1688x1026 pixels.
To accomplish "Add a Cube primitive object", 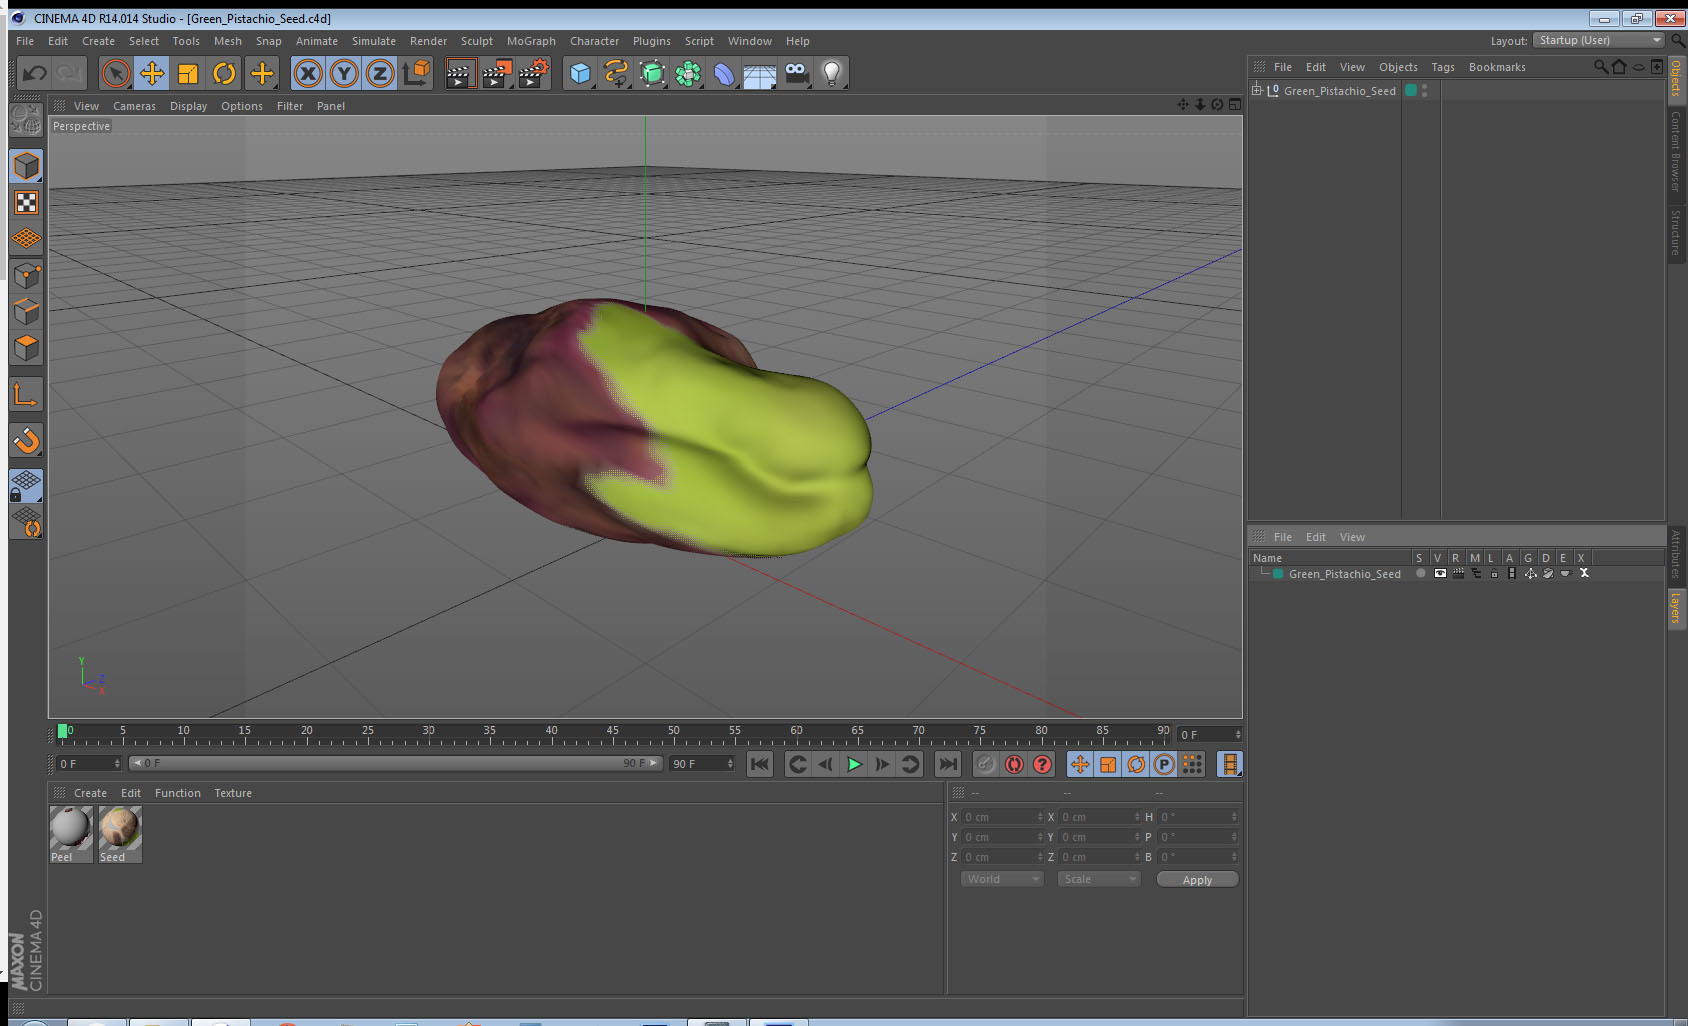I will [x=580, y=73].
